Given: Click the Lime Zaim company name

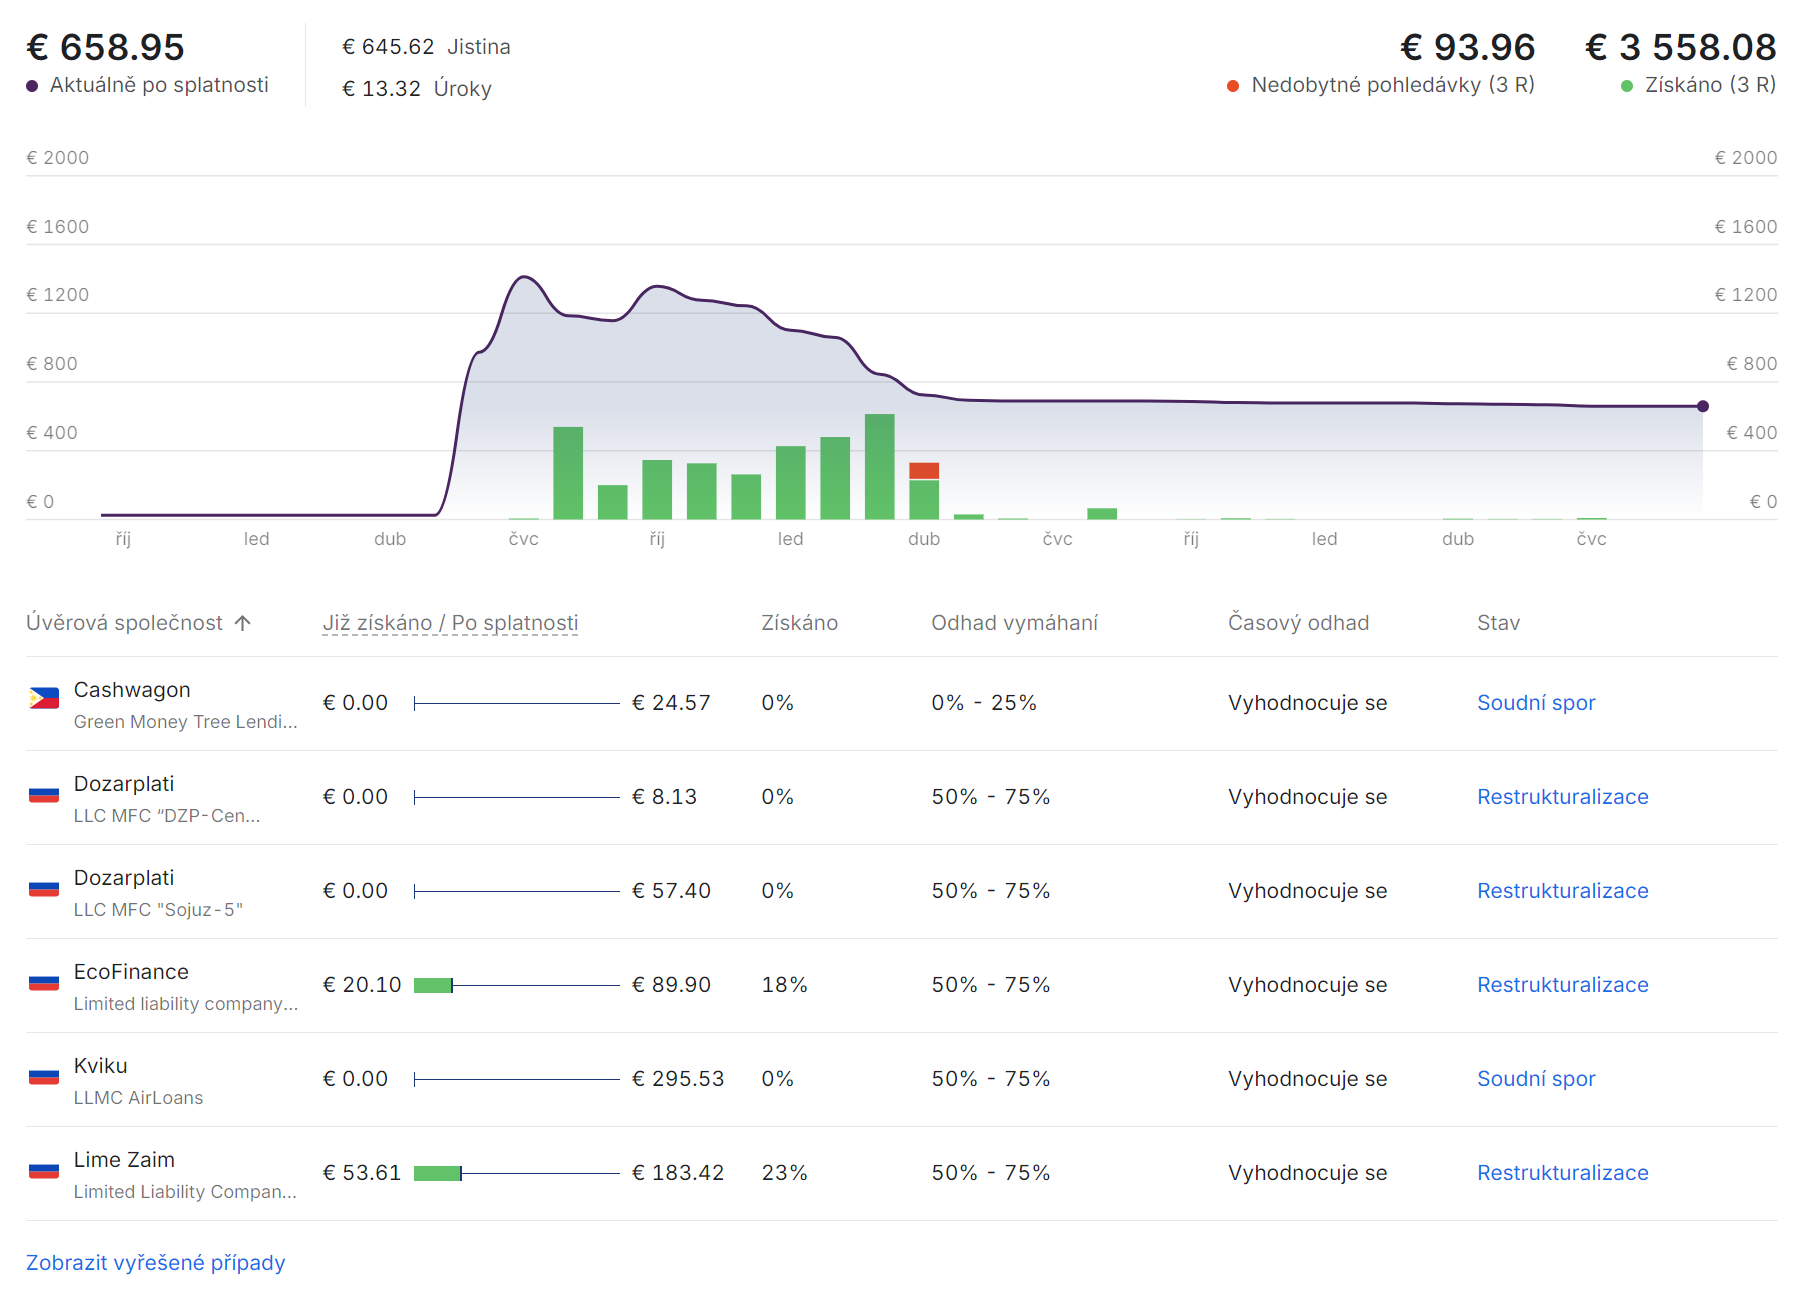Looking at the screenshot, I should point(124,1160).
